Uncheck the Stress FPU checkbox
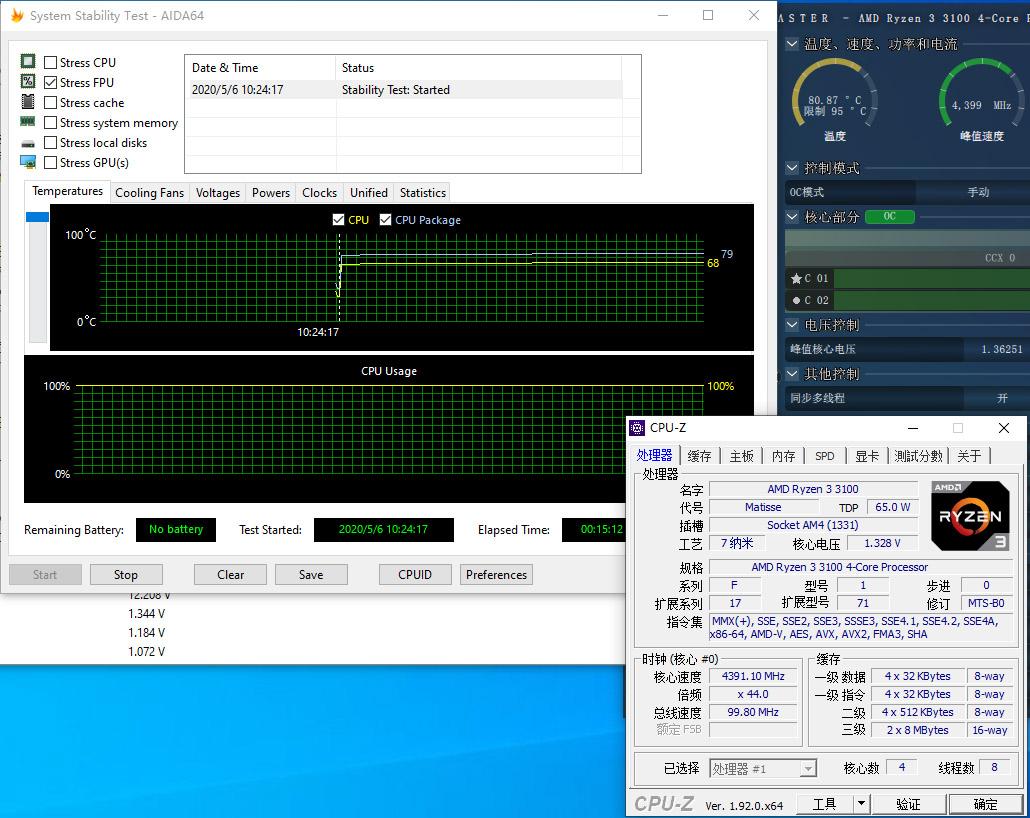 pyautogui.click(x=50, y=82)
